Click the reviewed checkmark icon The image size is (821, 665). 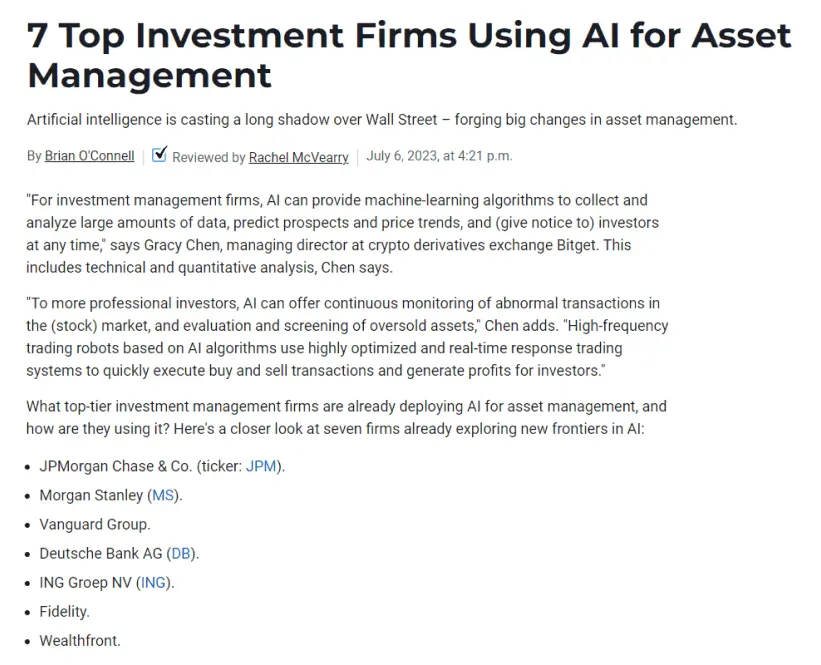159,154
